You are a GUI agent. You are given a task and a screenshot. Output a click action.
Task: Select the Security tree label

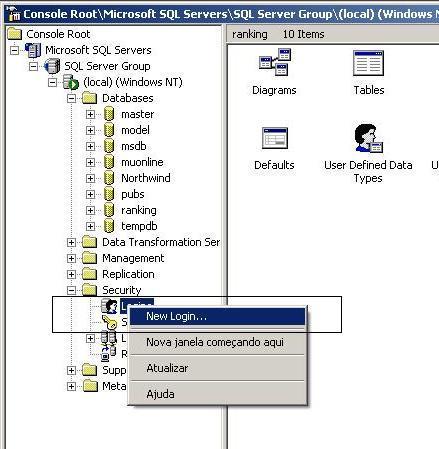click(122, 290)
